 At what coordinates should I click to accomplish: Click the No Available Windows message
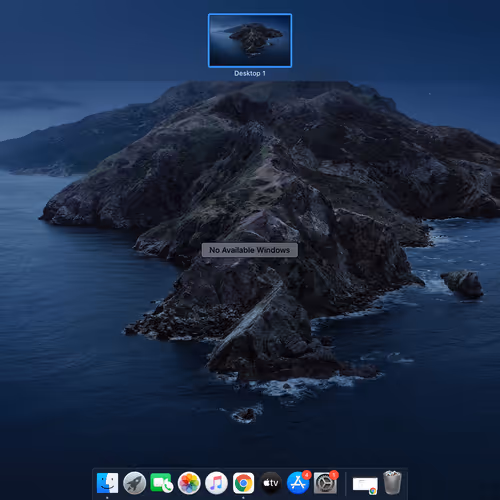(x=250, y=250)
